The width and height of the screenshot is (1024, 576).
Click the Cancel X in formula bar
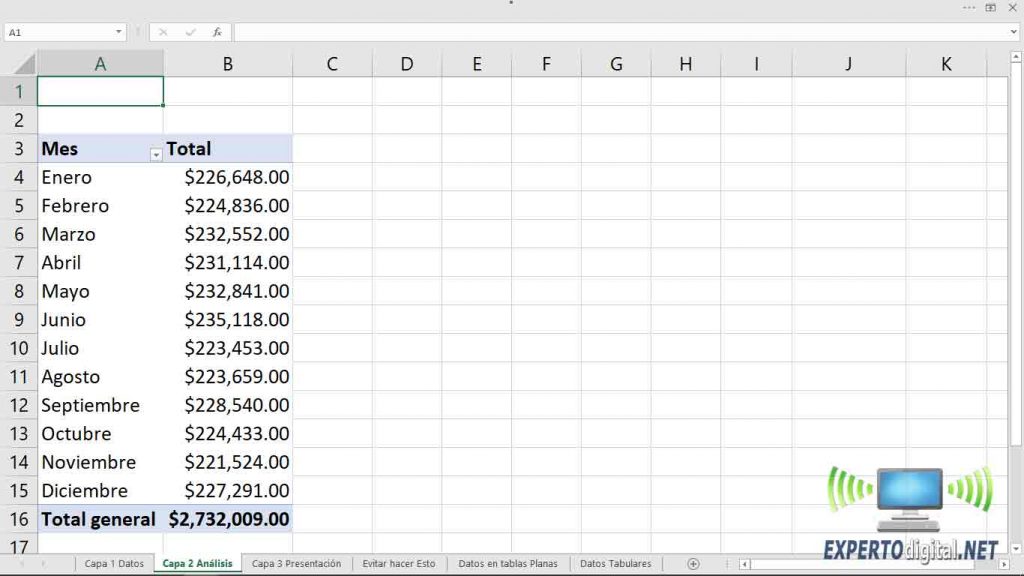(x=163, y=31)
